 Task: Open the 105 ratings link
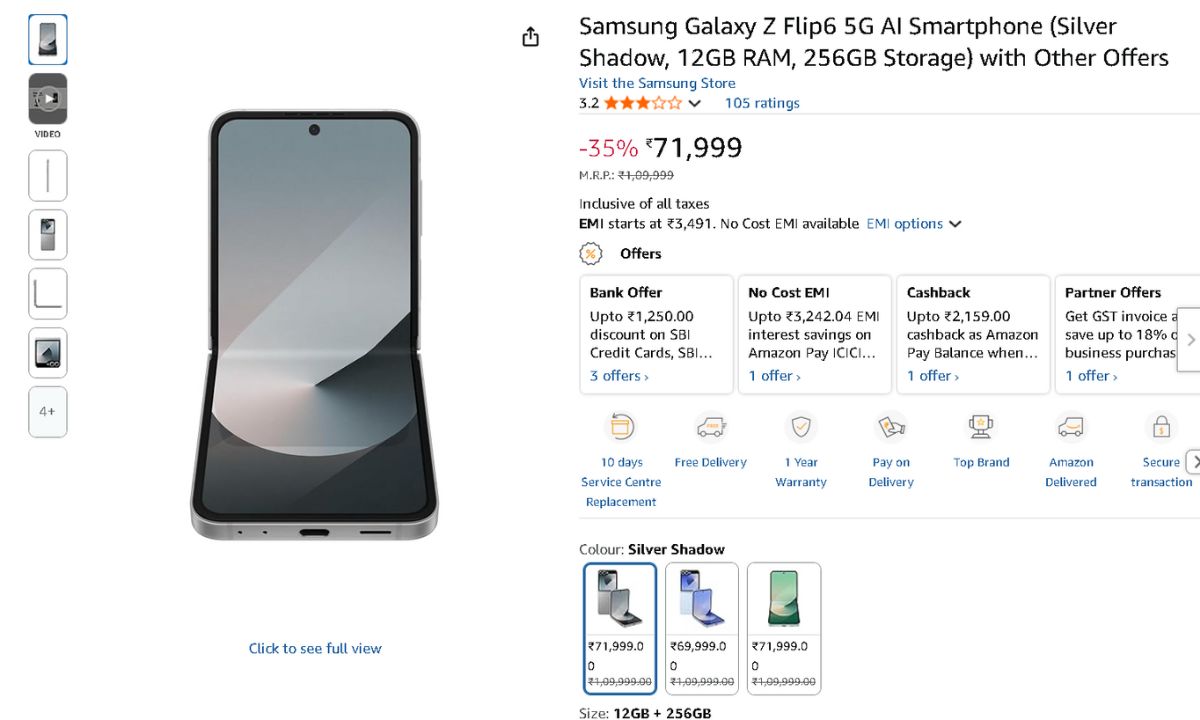click(x=762, y=103)
